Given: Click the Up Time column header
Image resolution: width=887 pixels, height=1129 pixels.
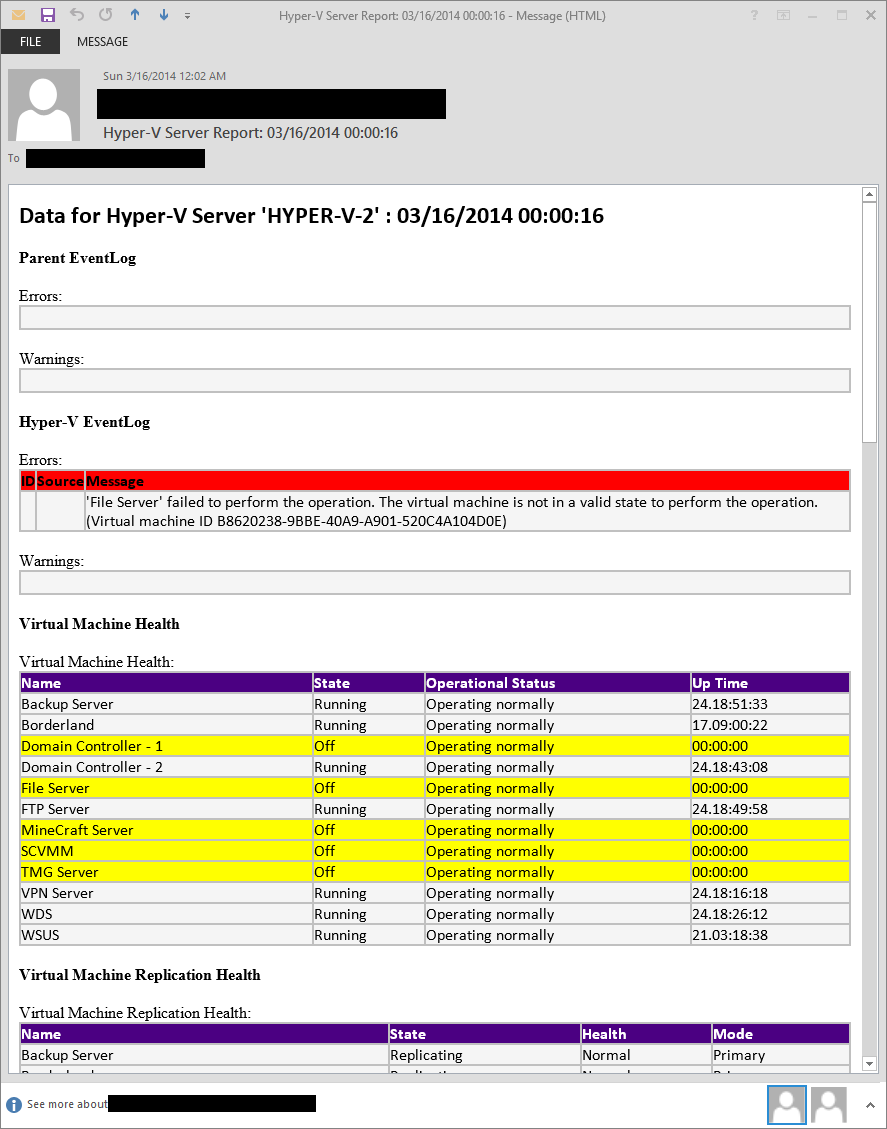Looking at the screenshot, I should pos(770,683).
